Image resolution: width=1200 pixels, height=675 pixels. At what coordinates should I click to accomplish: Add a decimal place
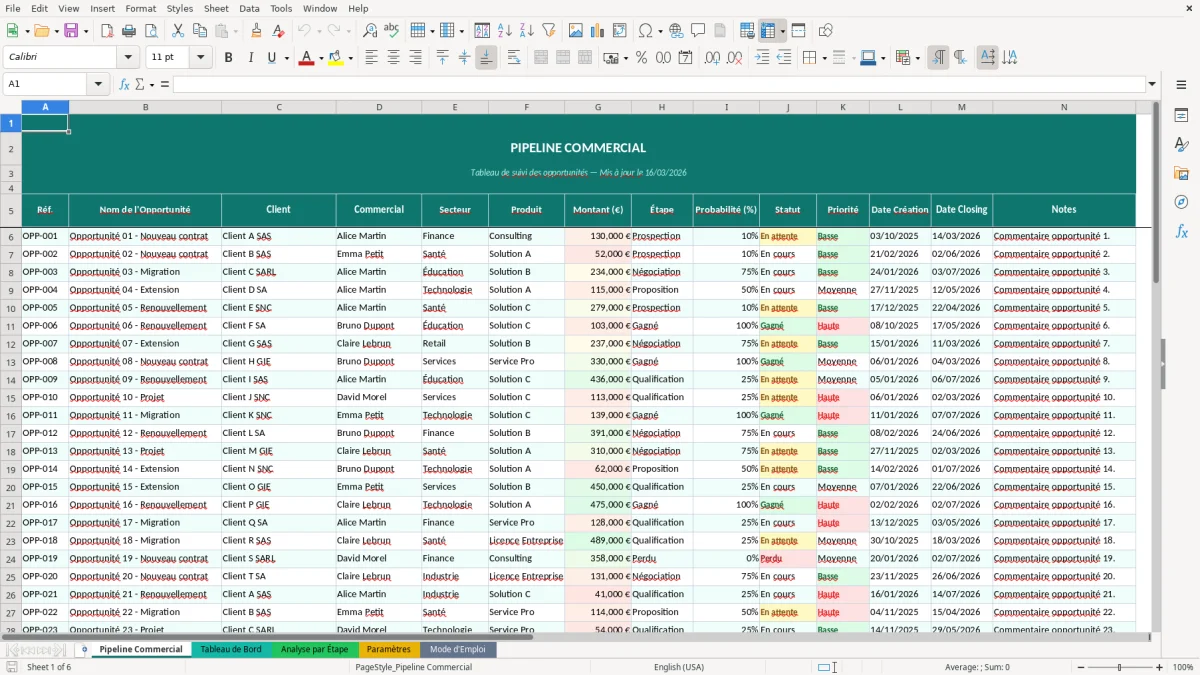pyautogui.click(x=712, y=58)
